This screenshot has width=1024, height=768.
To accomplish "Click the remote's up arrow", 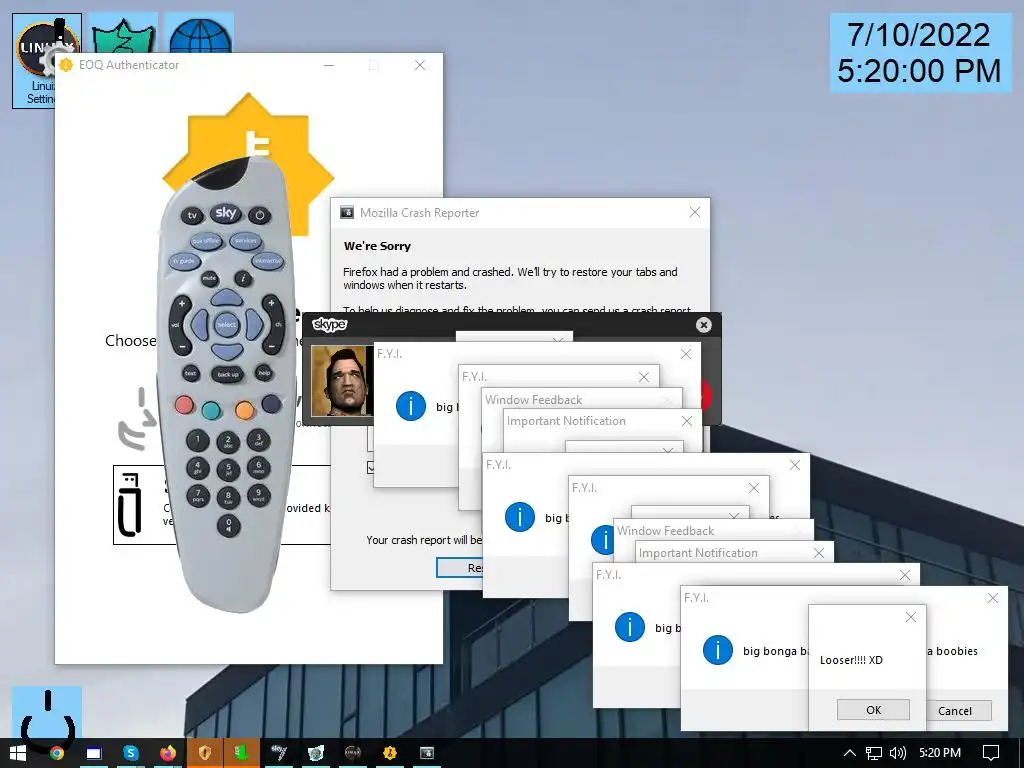I will [x=227, y=298].
